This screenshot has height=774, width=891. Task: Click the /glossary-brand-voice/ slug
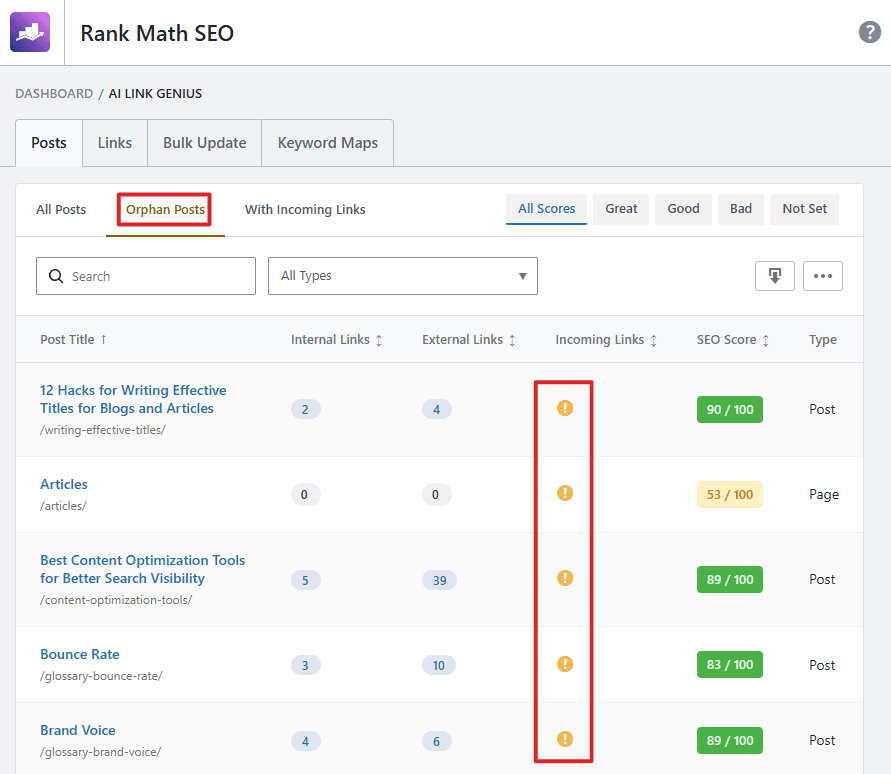101,752
